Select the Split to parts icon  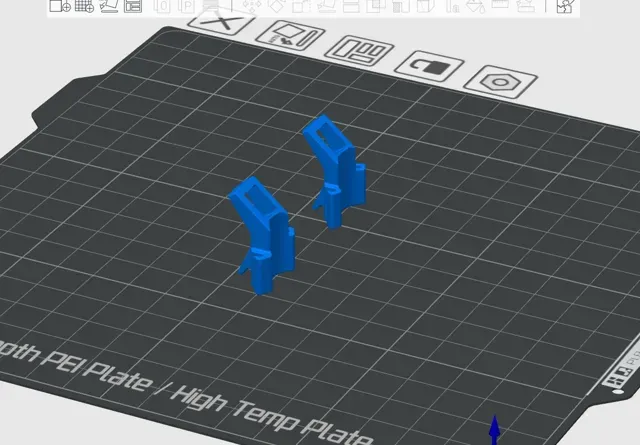tap(187, 6)
